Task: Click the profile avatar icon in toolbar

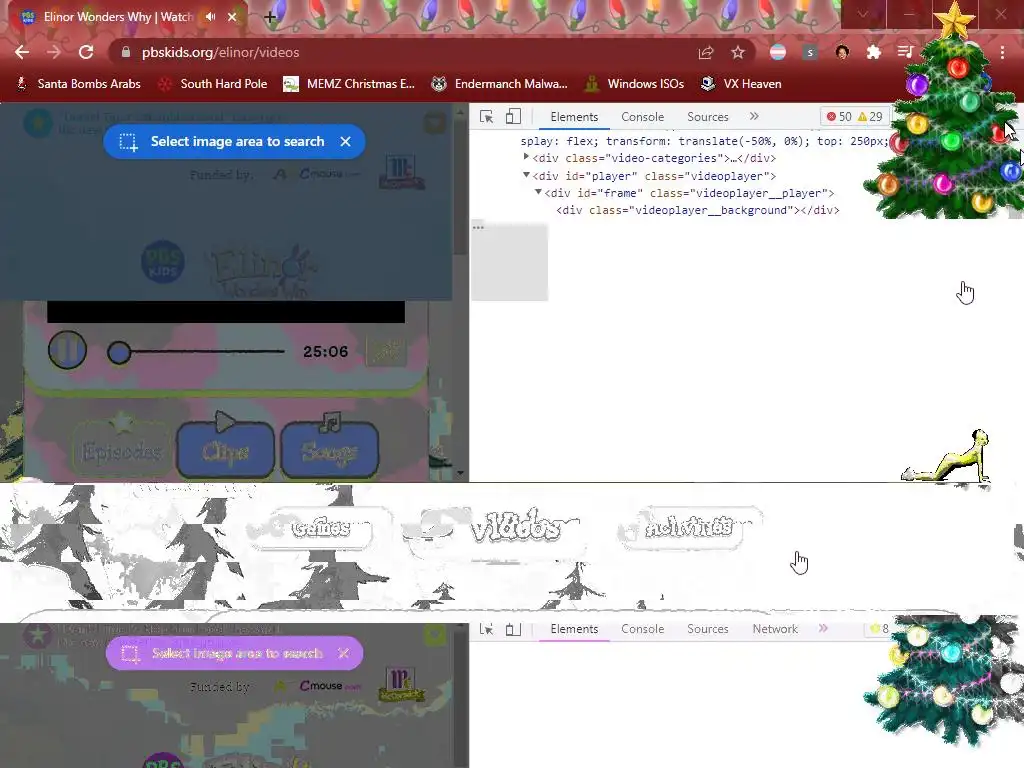Action: [x=842, y=52]
